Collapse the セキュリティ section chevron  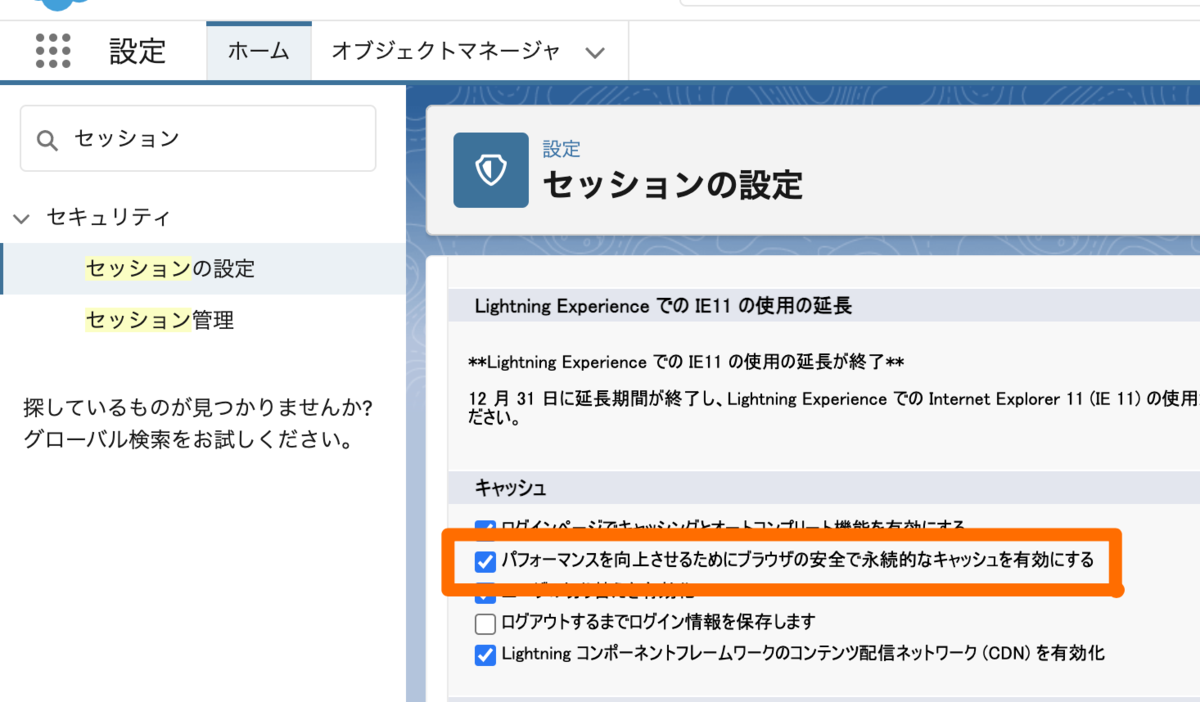click(x=21, y=218)
